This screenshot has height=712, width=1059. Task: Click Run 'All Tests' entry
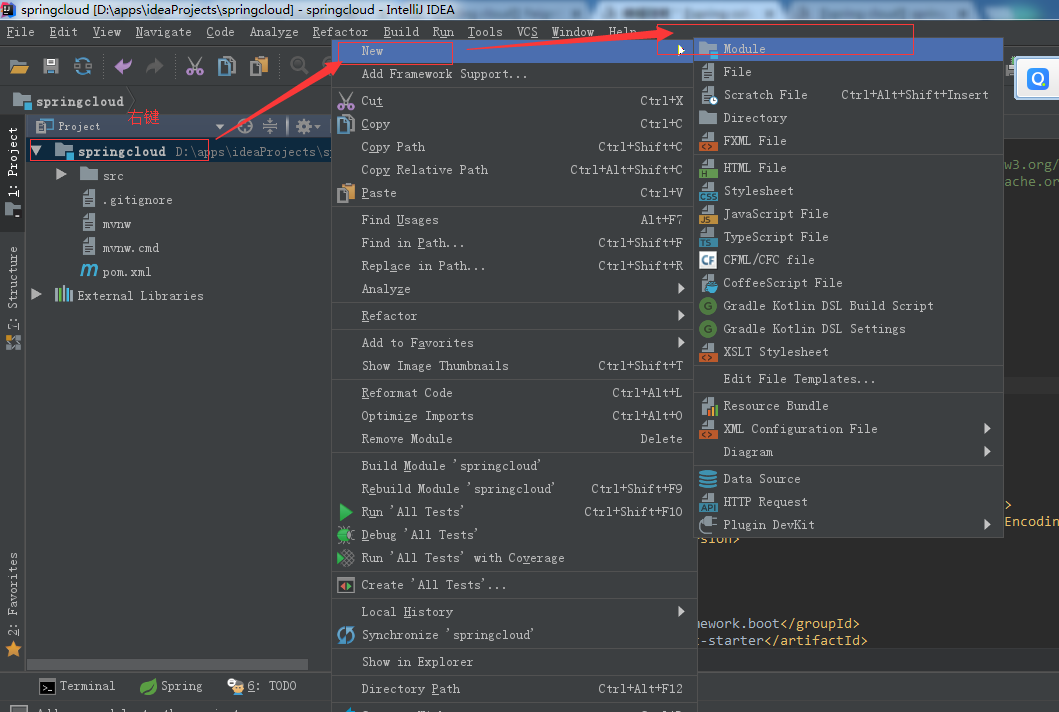click(x=513, y=511)
